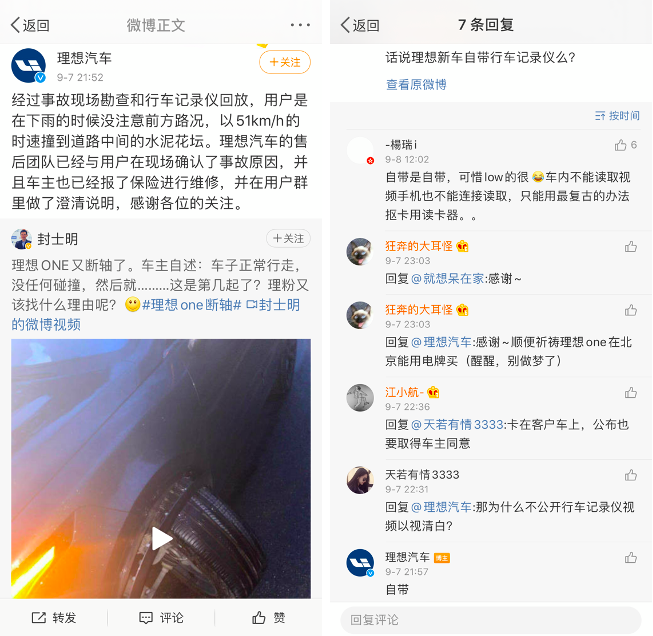The height and width of the screenshot is (636, 653).
Task: Follow 封士明 with +关注 button
Action: (x=288, y=238)
